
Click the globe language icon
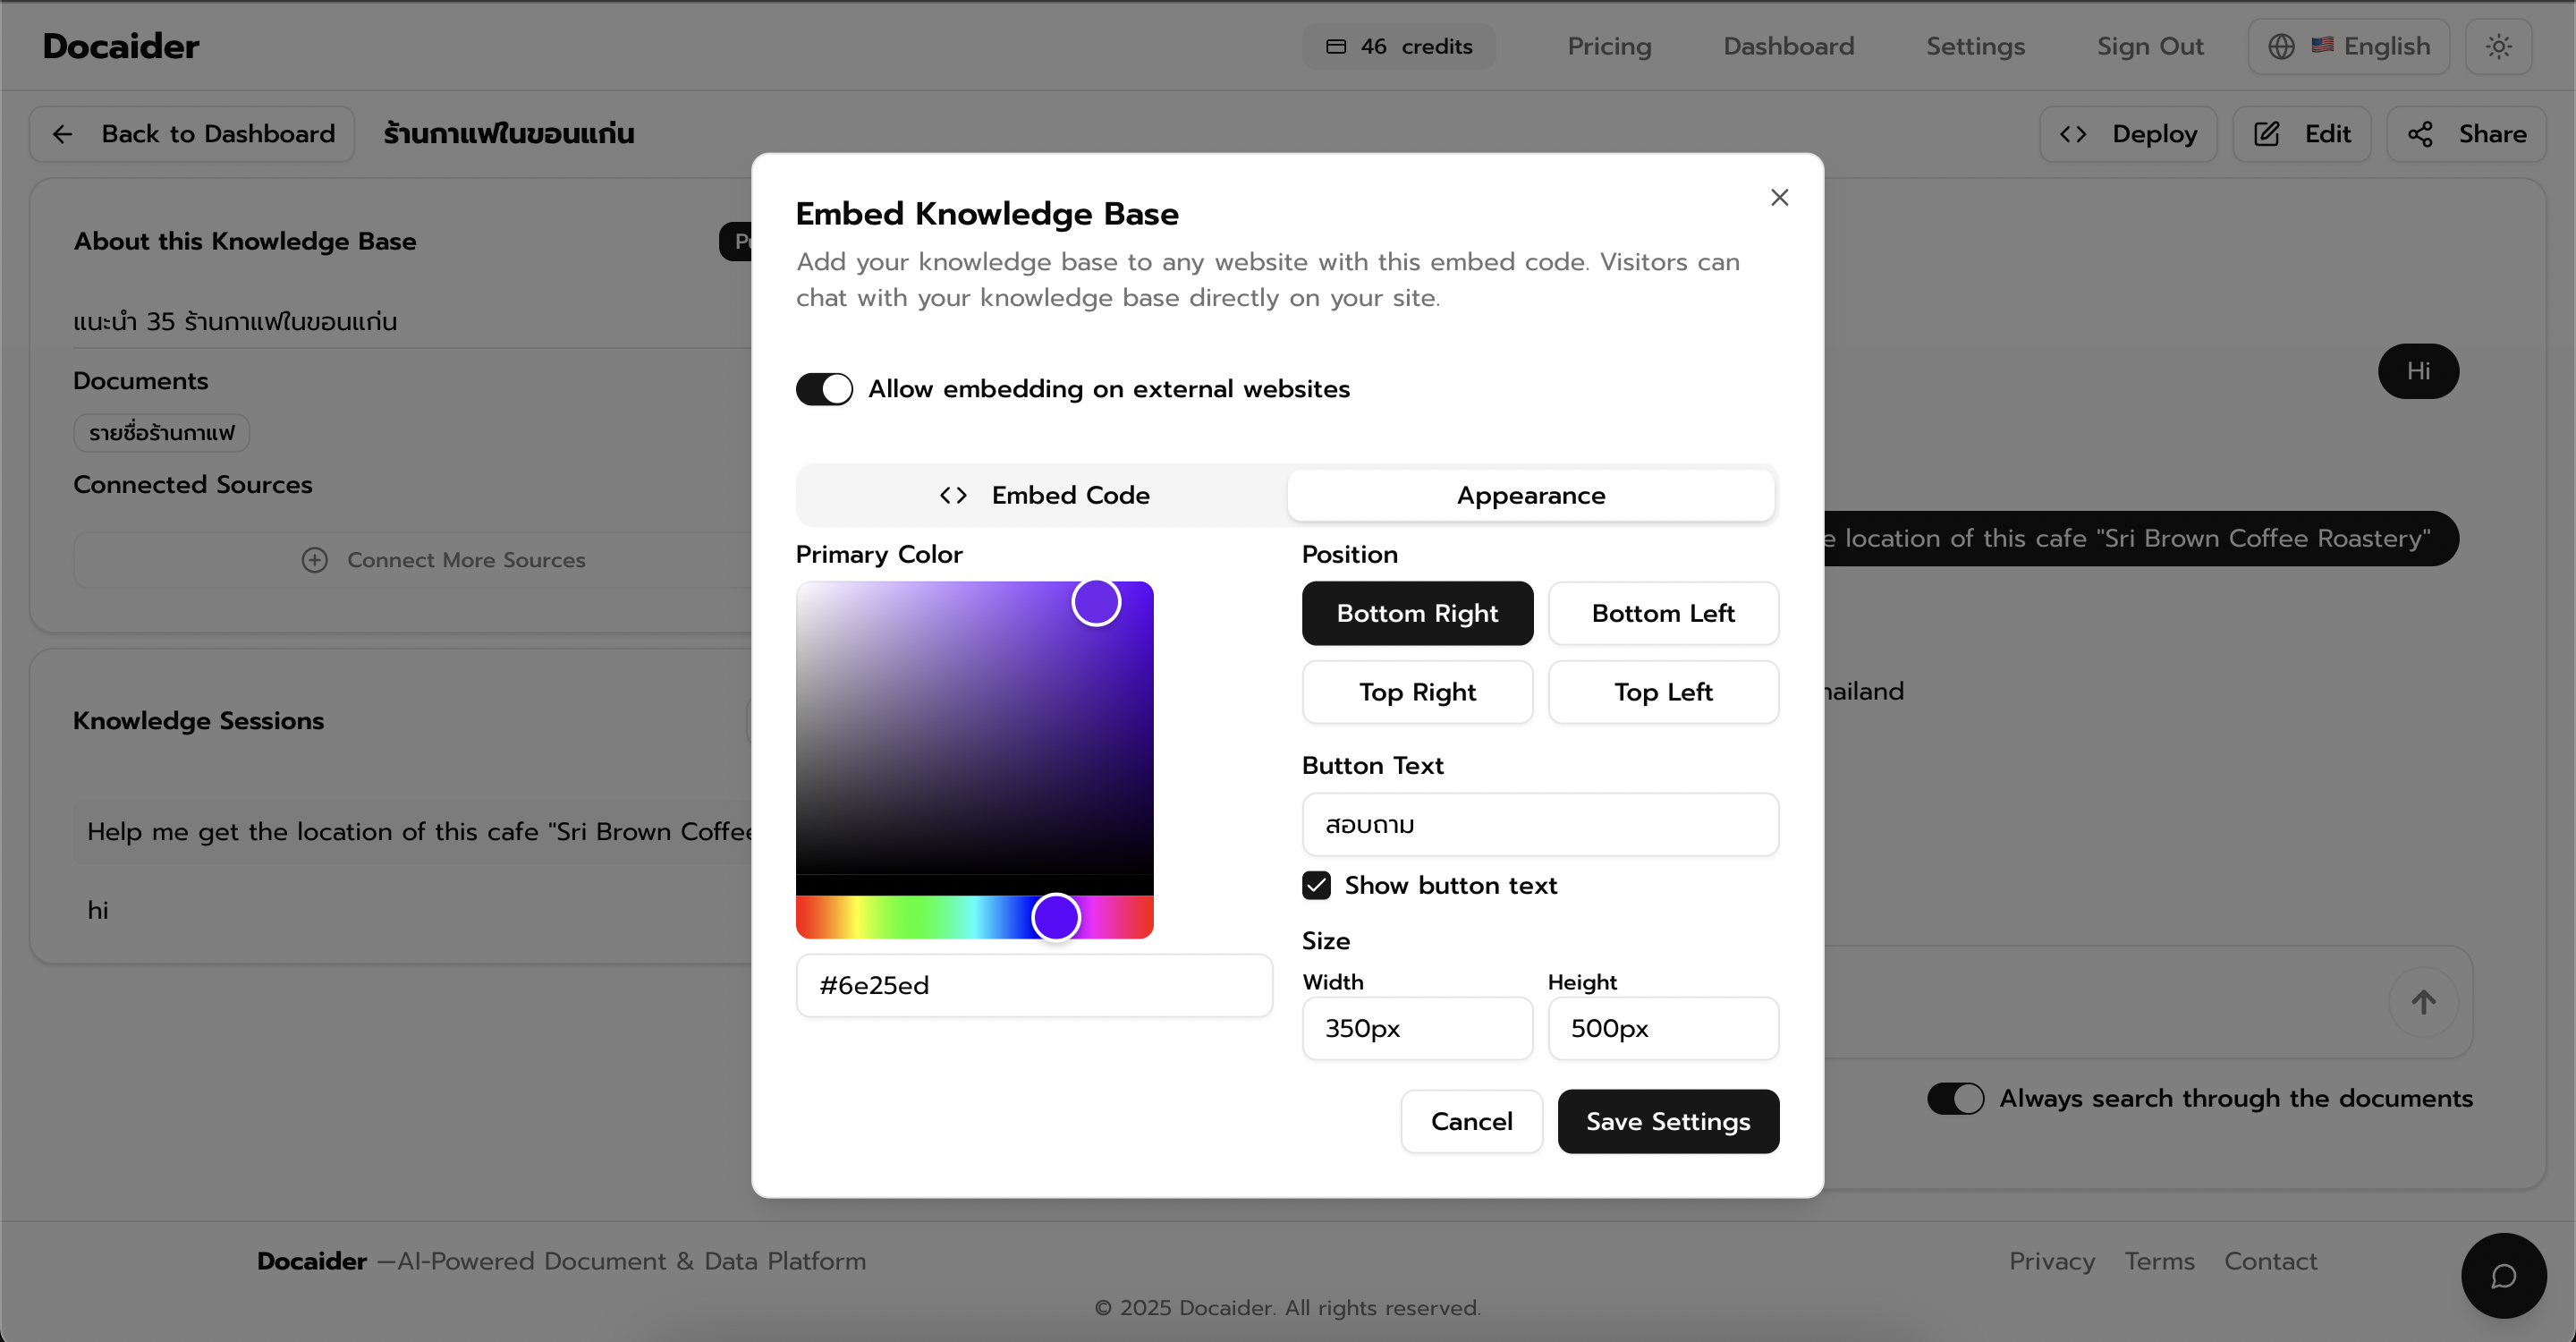pos(2281,46)
